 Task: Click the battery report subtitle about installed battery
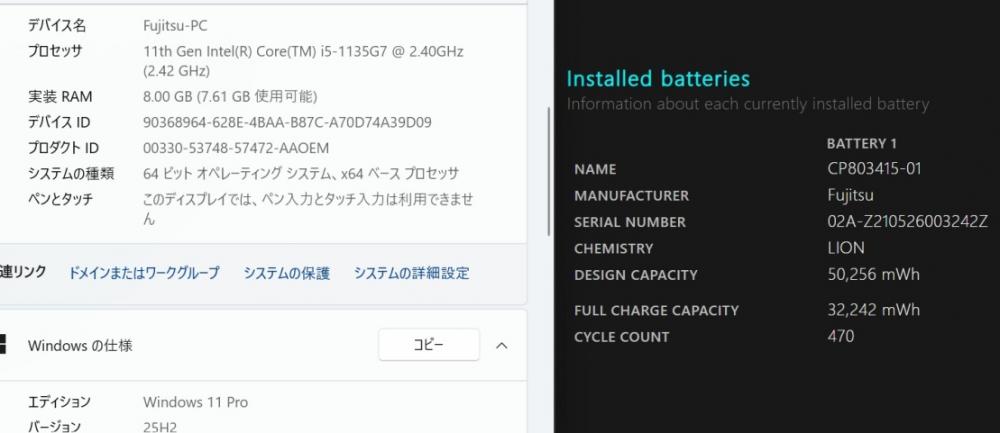[x=747, y=104]
